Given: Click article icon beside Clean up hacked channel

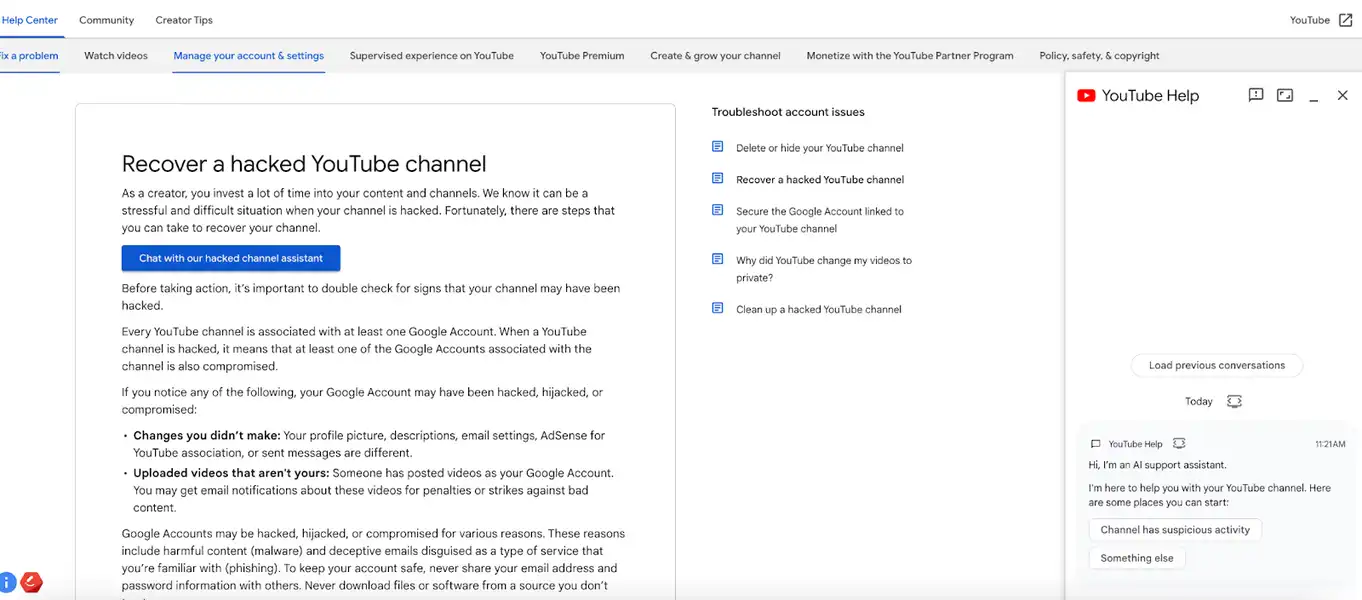Looking at the screenshot, I should coord(717,309).
